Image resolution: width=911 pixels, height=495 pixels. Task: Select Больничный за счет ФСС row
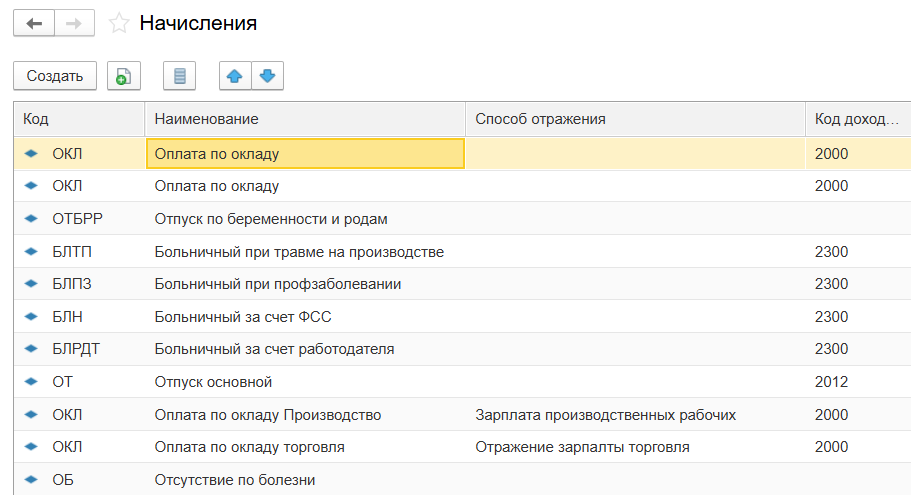coord(462,317)
